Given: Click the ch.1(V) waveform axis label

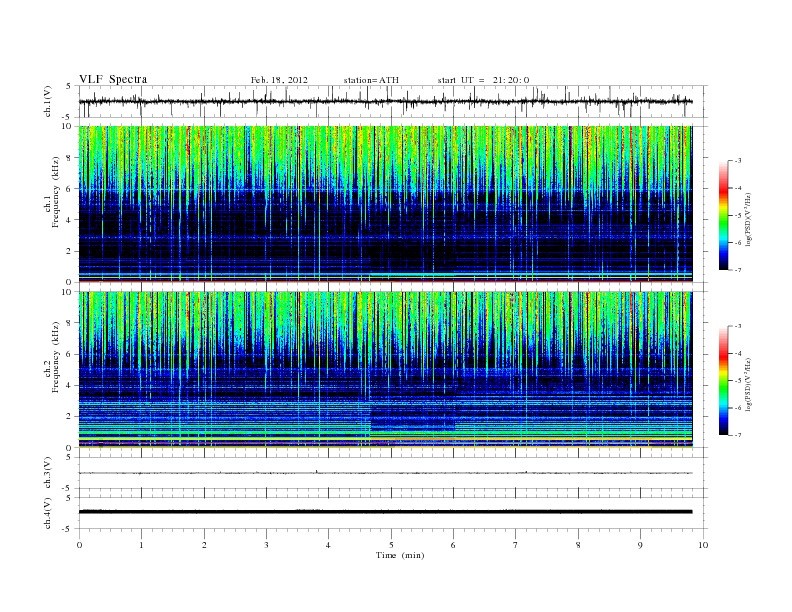Looking at the screenshot, I should (48, 101).
